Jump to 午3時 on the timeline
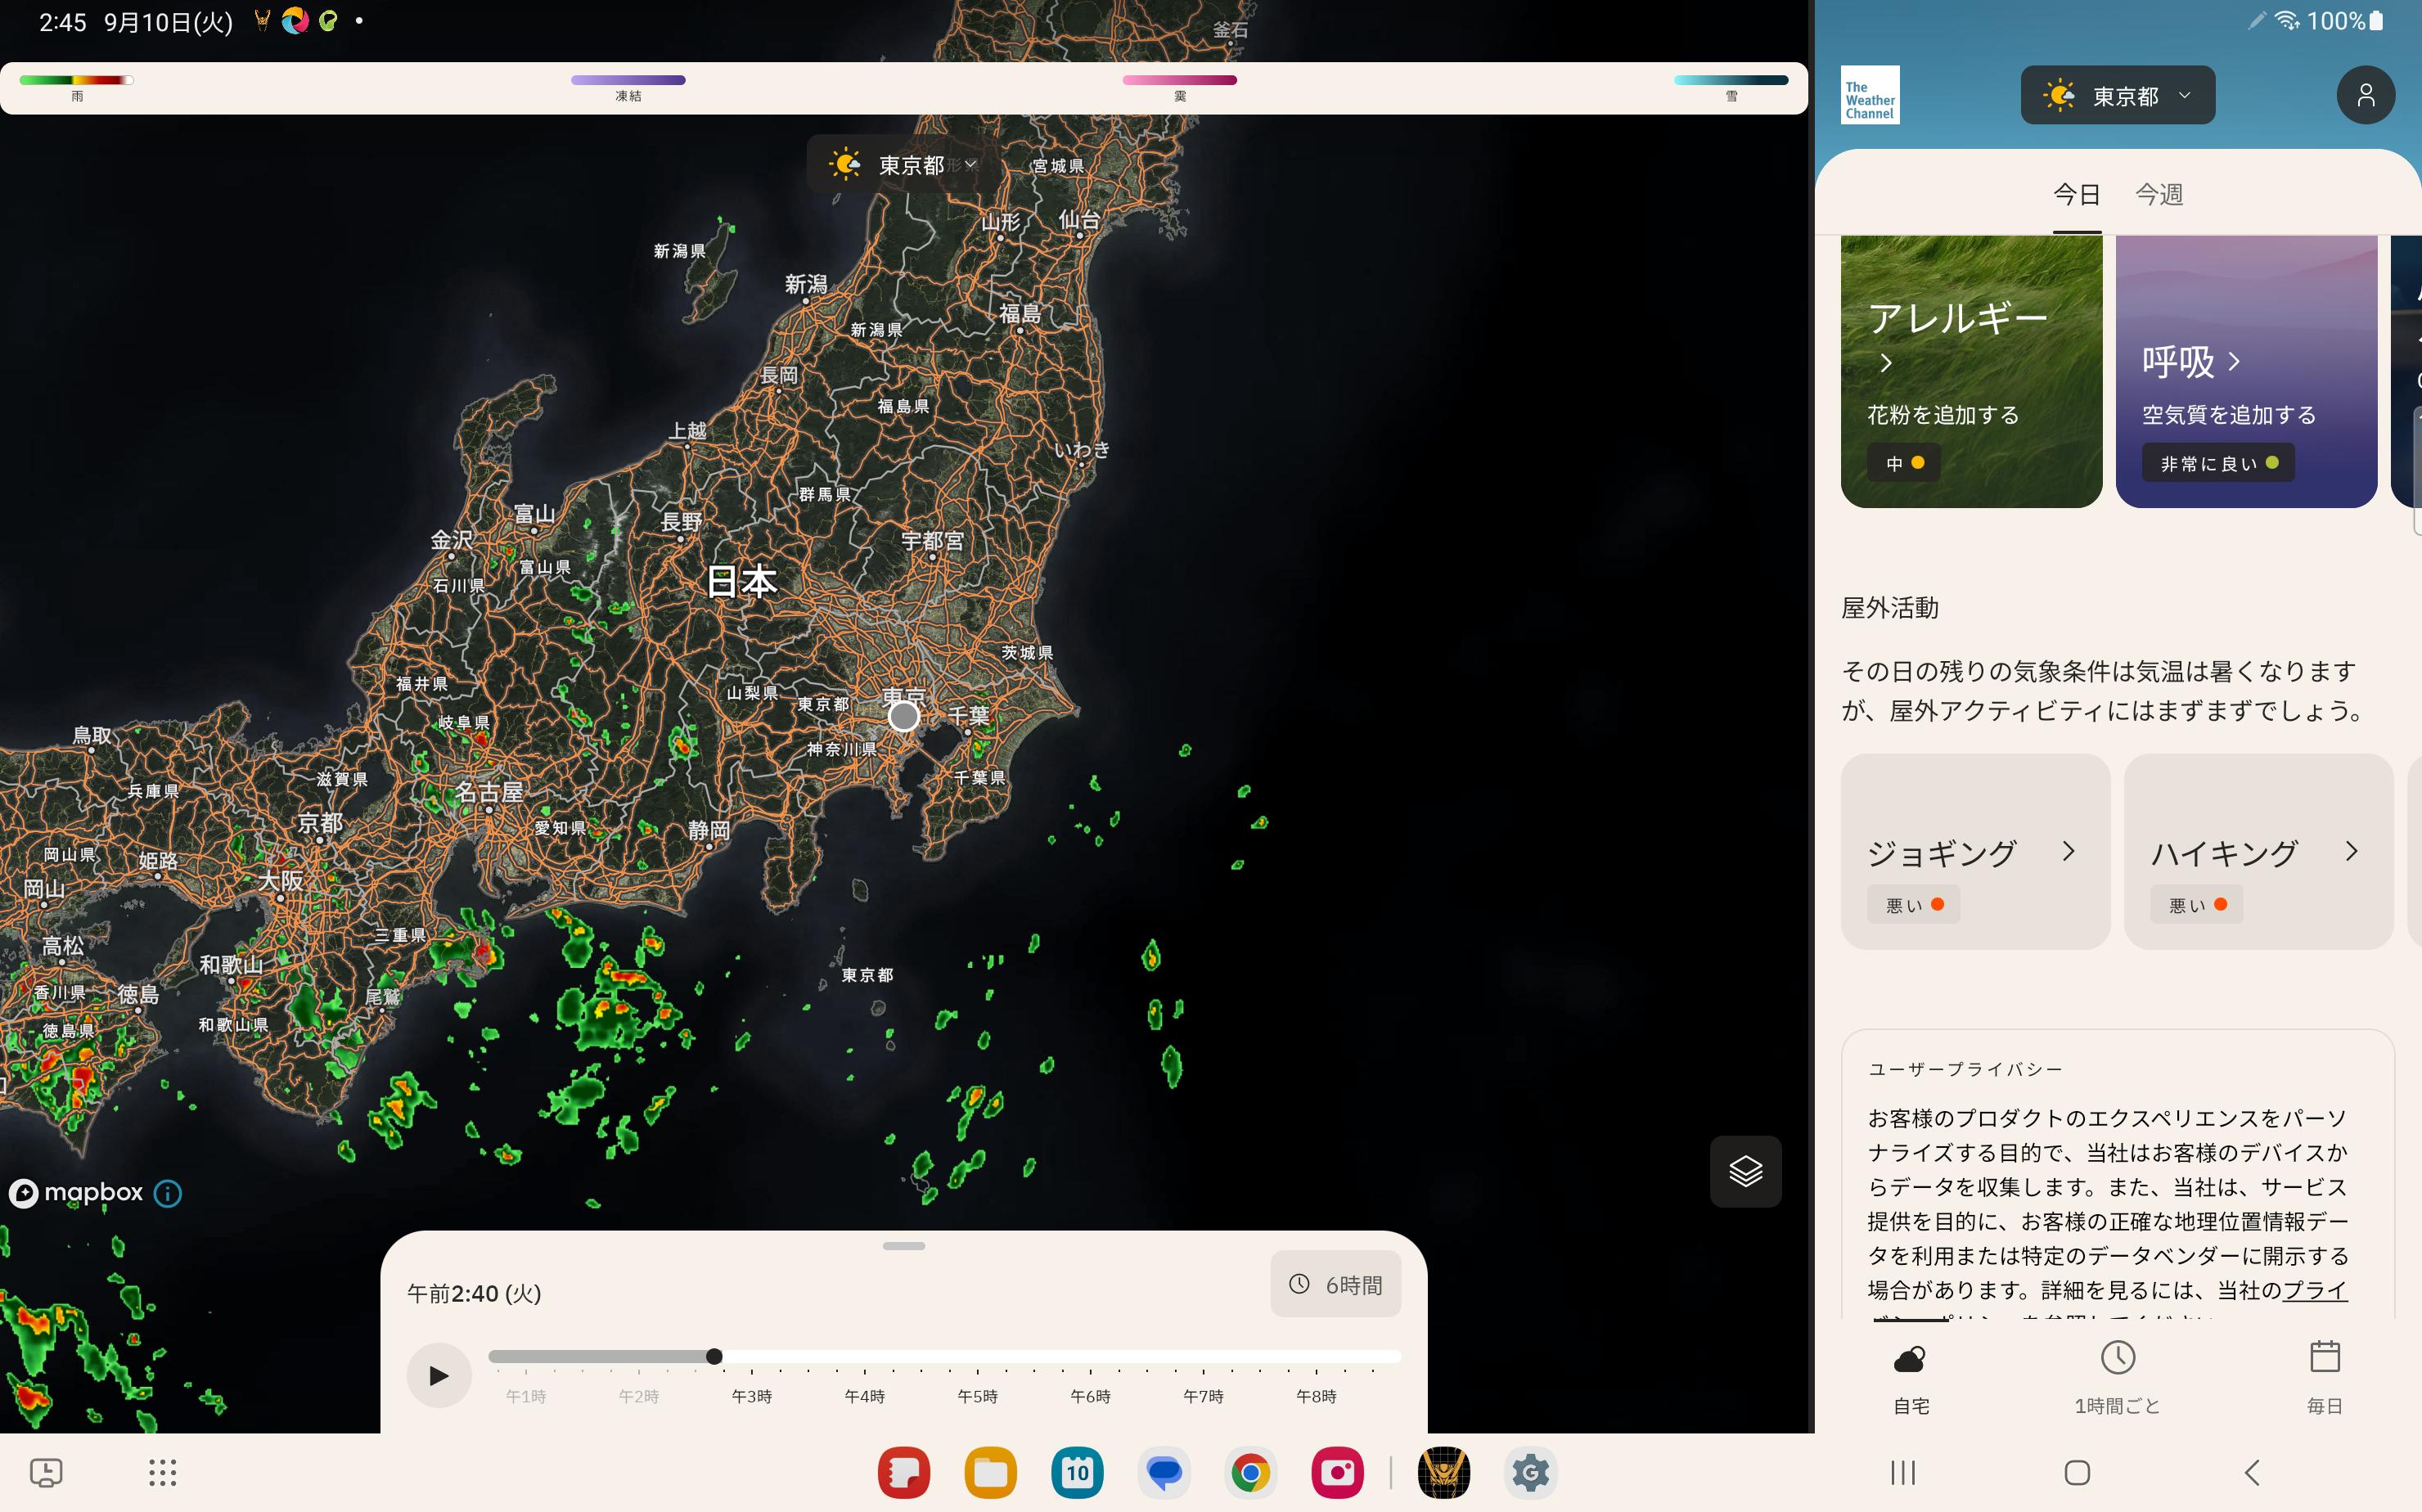The width and height of the screenshot is (2422, 1512). [751, 1395]
